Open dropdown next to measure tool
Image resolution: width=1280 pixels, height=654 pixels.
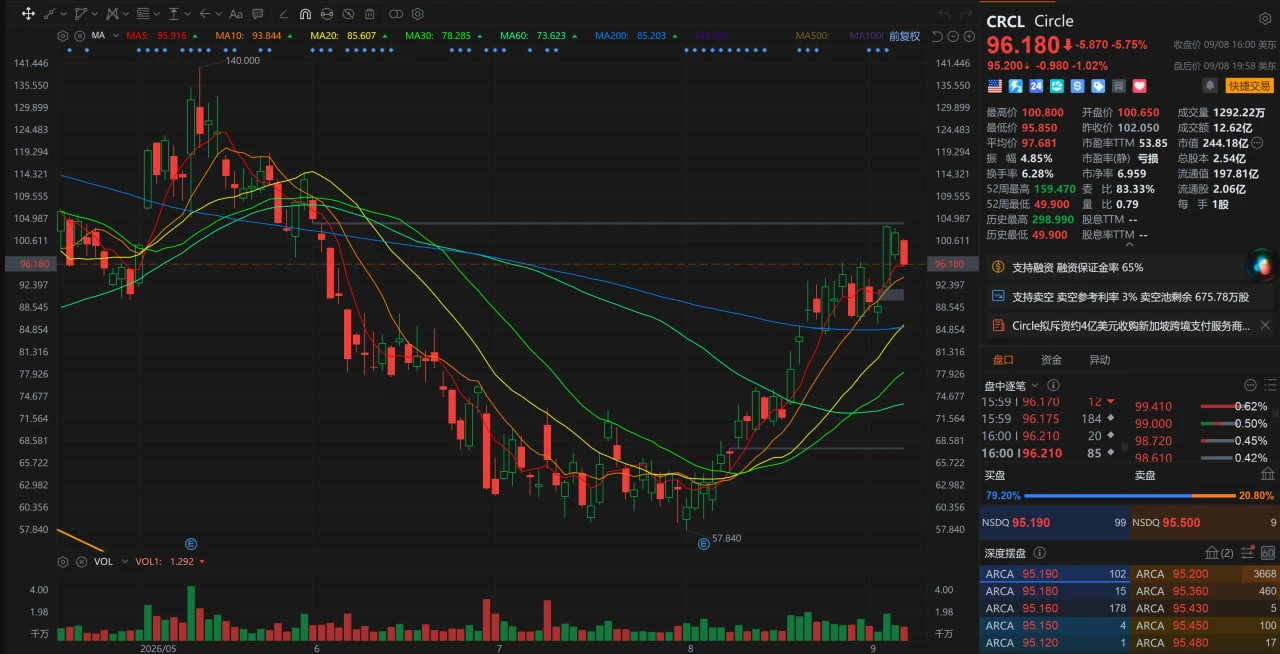tap(188, 15)
